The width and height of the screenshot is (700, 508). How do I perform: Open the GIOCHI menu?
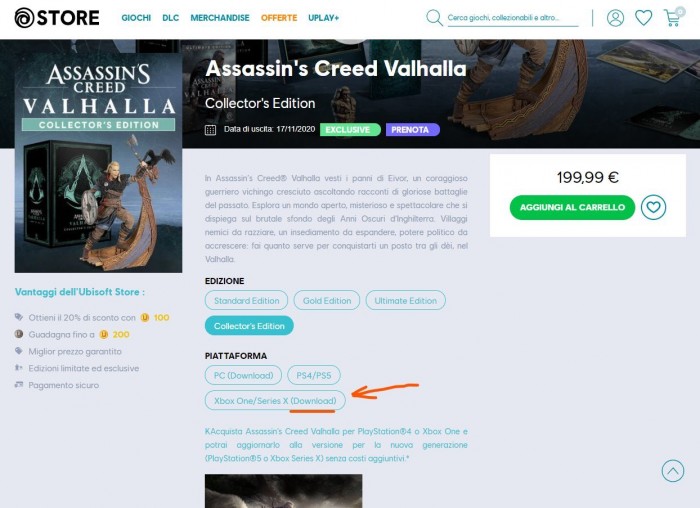tap(136, 18)
